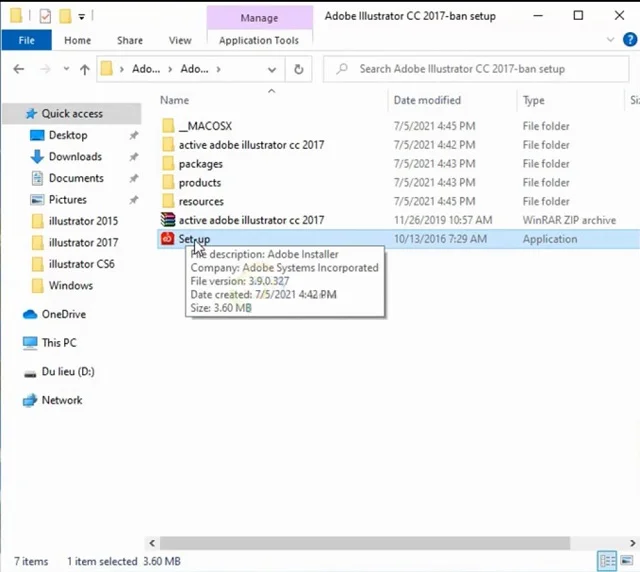Switch to Large icons view in status bar

627,561
